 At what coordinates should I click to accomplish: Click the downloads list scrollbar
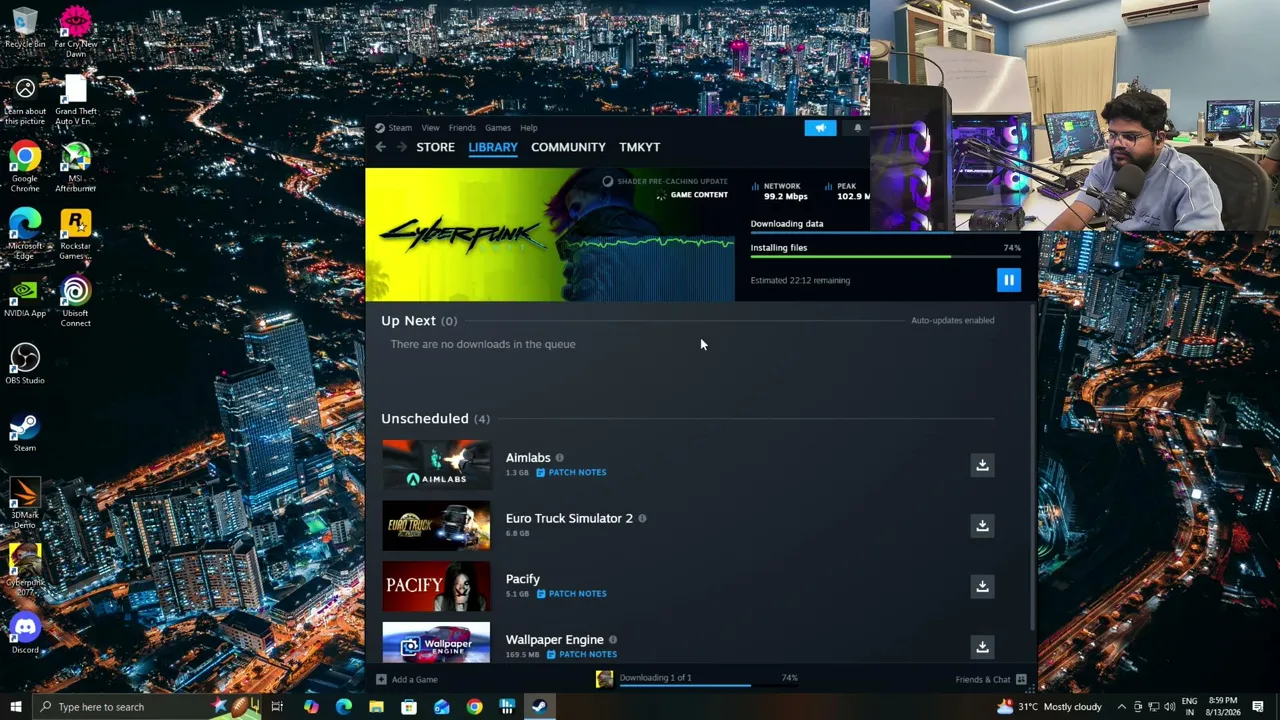pos(1032,468)
